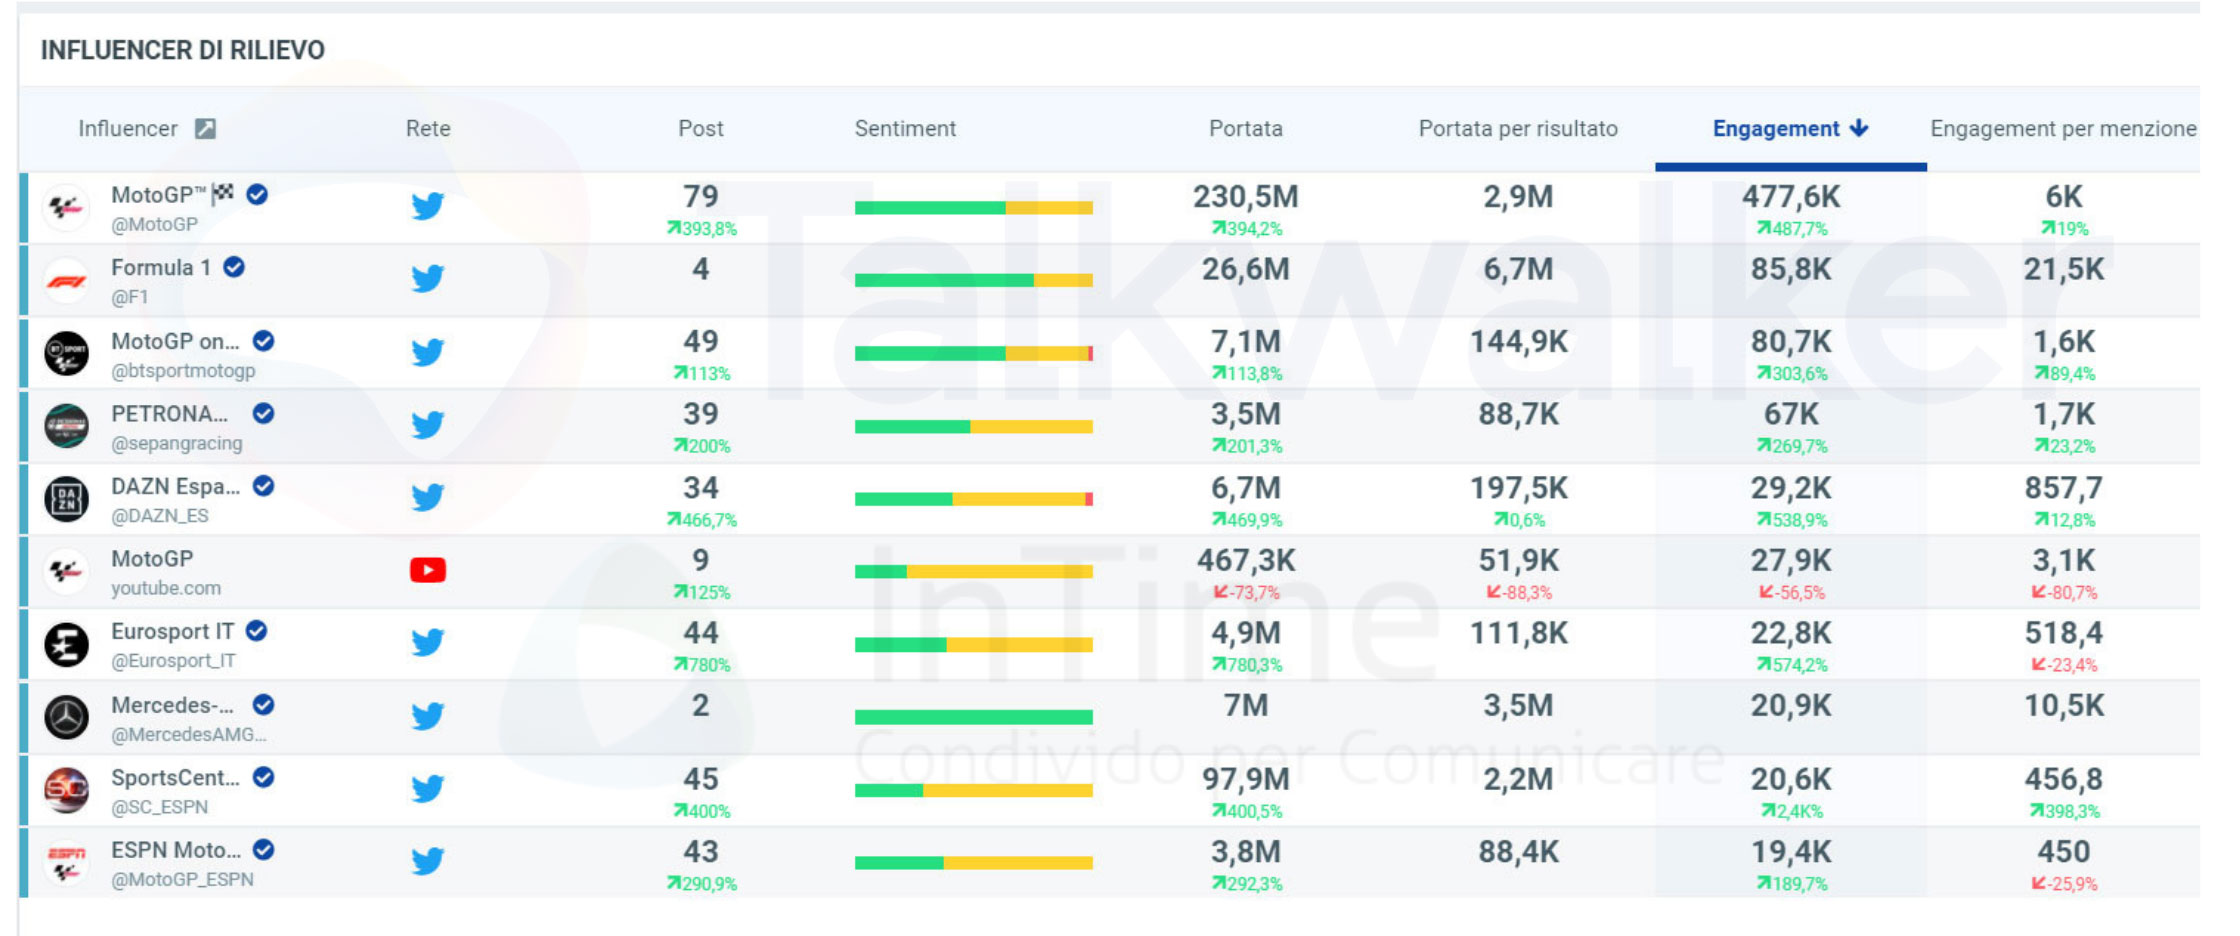Click the verified badge next to Eurosport IT
The image size is (2240, 936).
click(257, 631)
